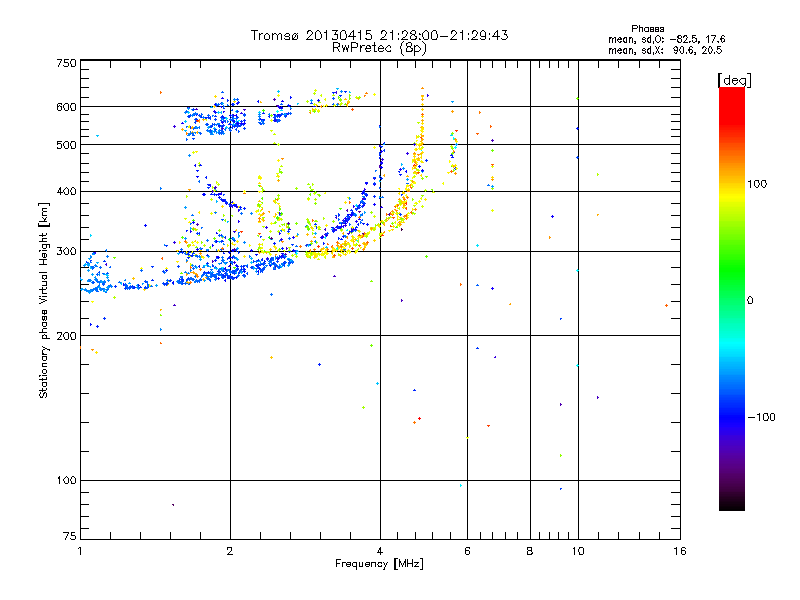Click the y-axis tick label '100'

66,481
